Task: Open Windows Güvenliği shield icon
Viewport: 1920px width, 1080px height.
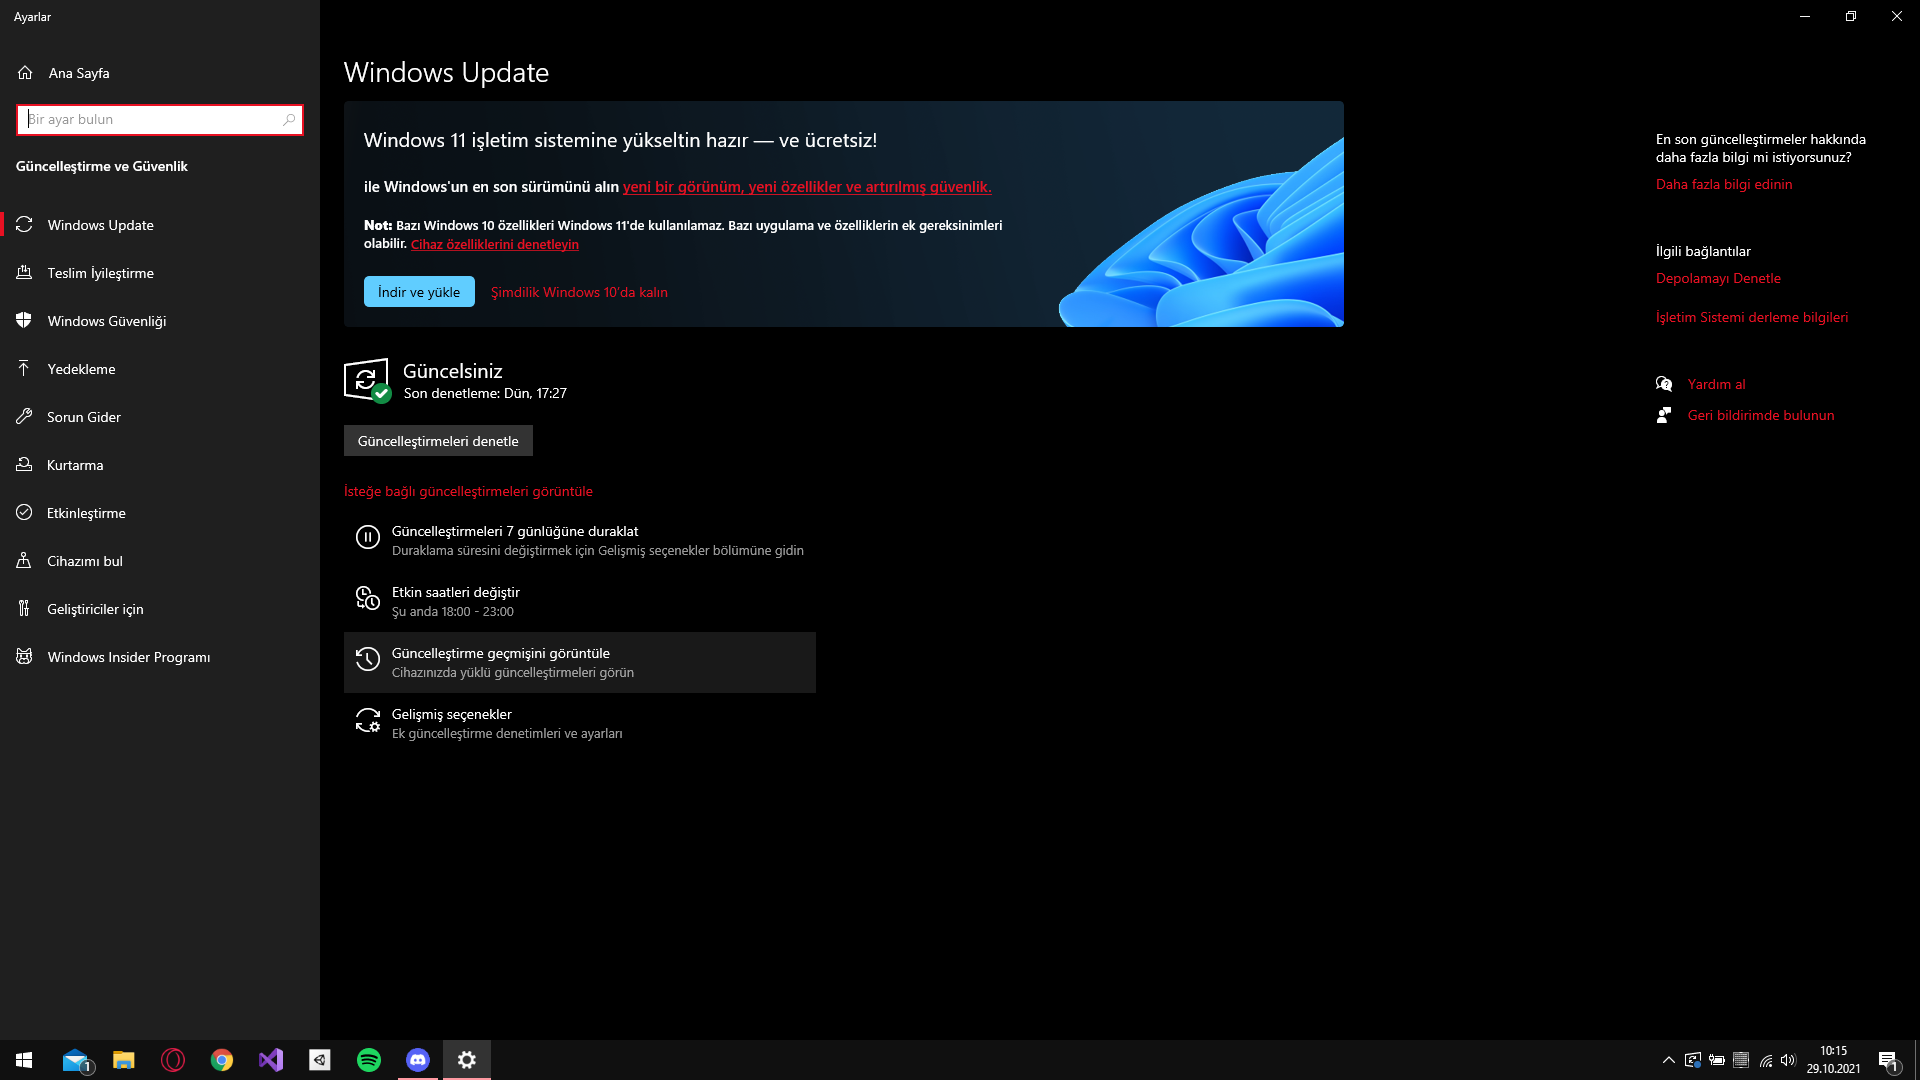Action: pyautogui.click(x=25, y=321)
